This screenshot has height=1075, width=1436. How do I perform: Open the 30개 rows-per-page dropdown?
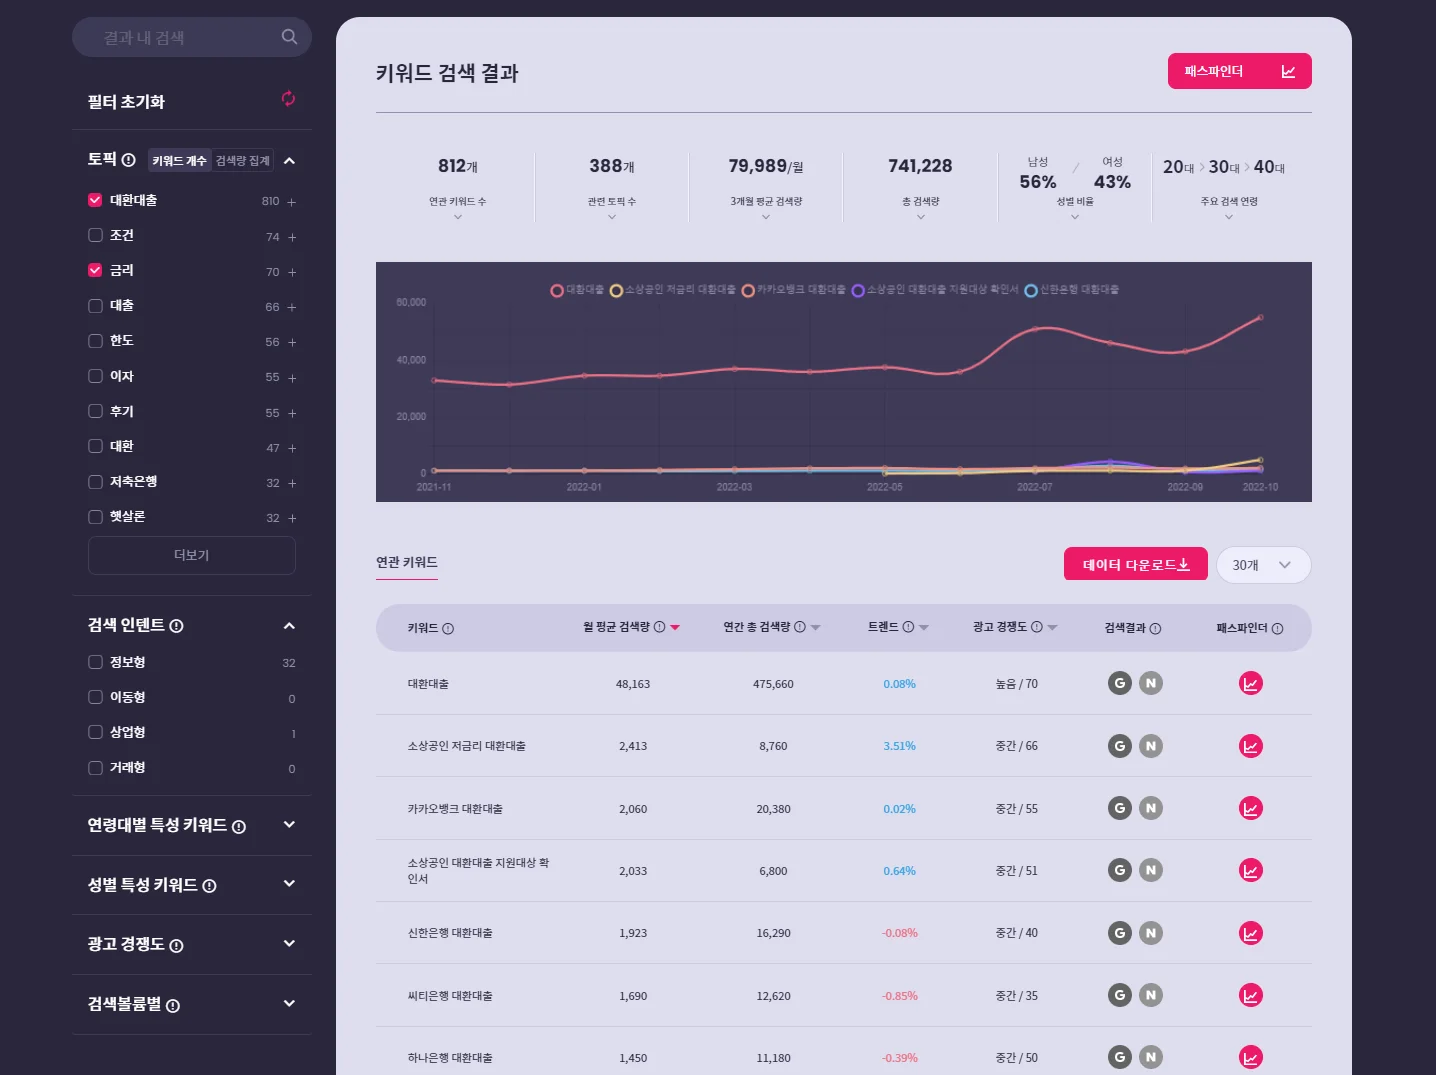pos(1263,565)
